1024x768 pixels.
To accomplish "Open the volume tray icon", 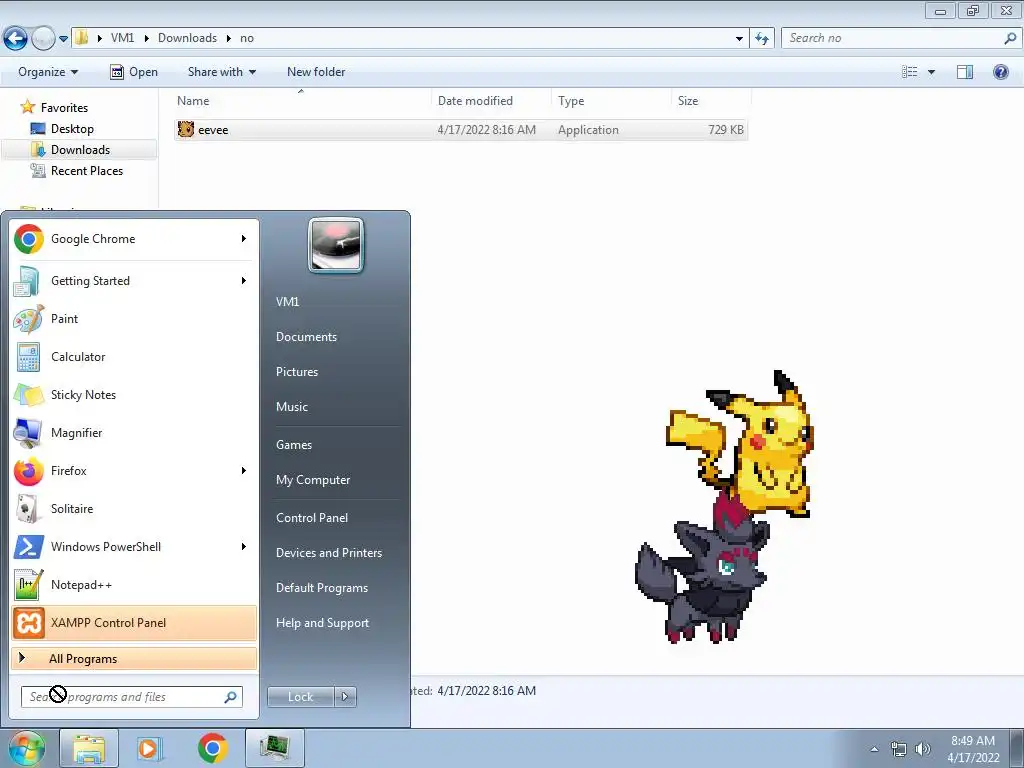I will [x=922, y=749].
